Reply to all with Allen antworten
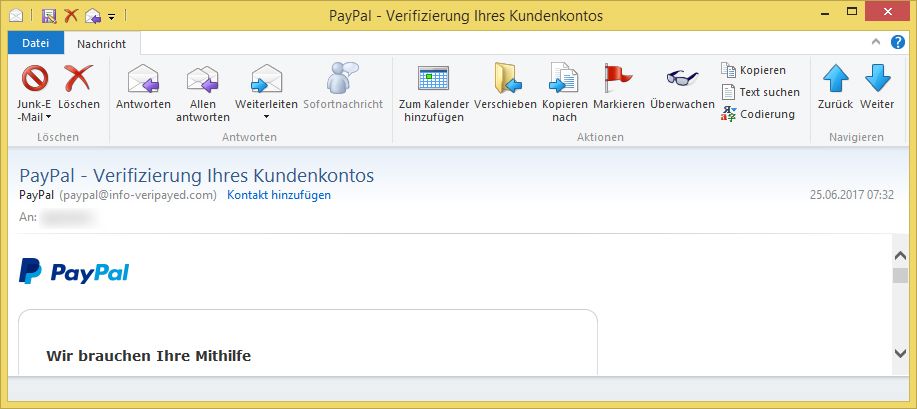Screen dimensions: 917x409 pos(202,79)
